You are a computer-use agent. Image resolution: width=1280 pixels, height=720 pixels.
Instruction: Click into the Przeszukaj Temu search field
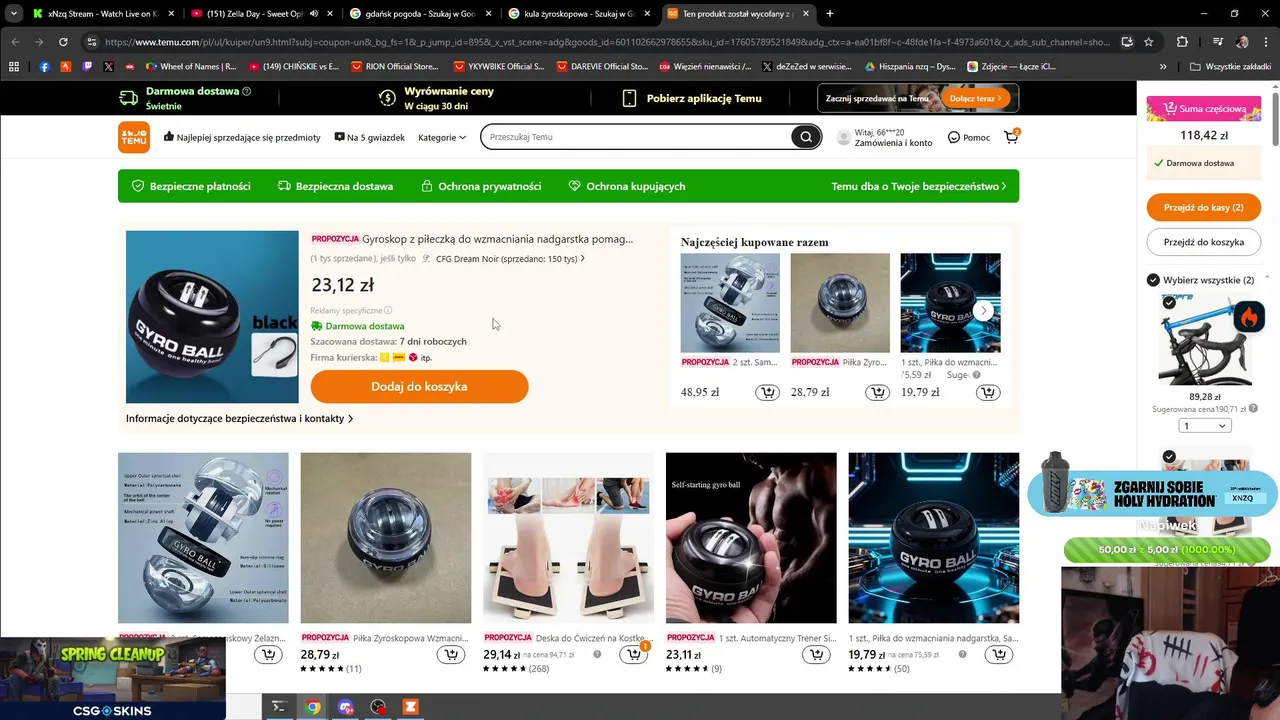(x=636, y=137)
